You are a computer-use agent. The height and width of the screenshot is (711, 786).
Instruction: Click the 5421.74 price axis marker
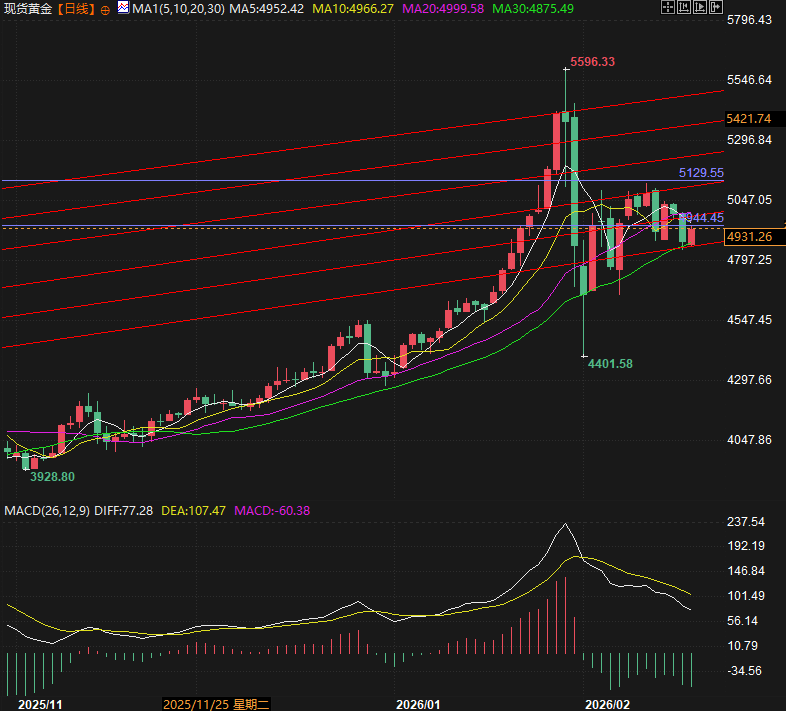(x=749, y=119)
